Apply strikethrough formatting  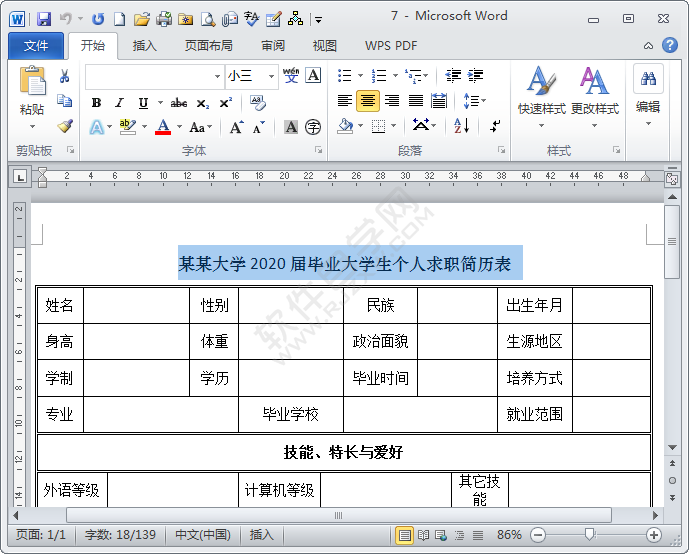tap(179, 103)
